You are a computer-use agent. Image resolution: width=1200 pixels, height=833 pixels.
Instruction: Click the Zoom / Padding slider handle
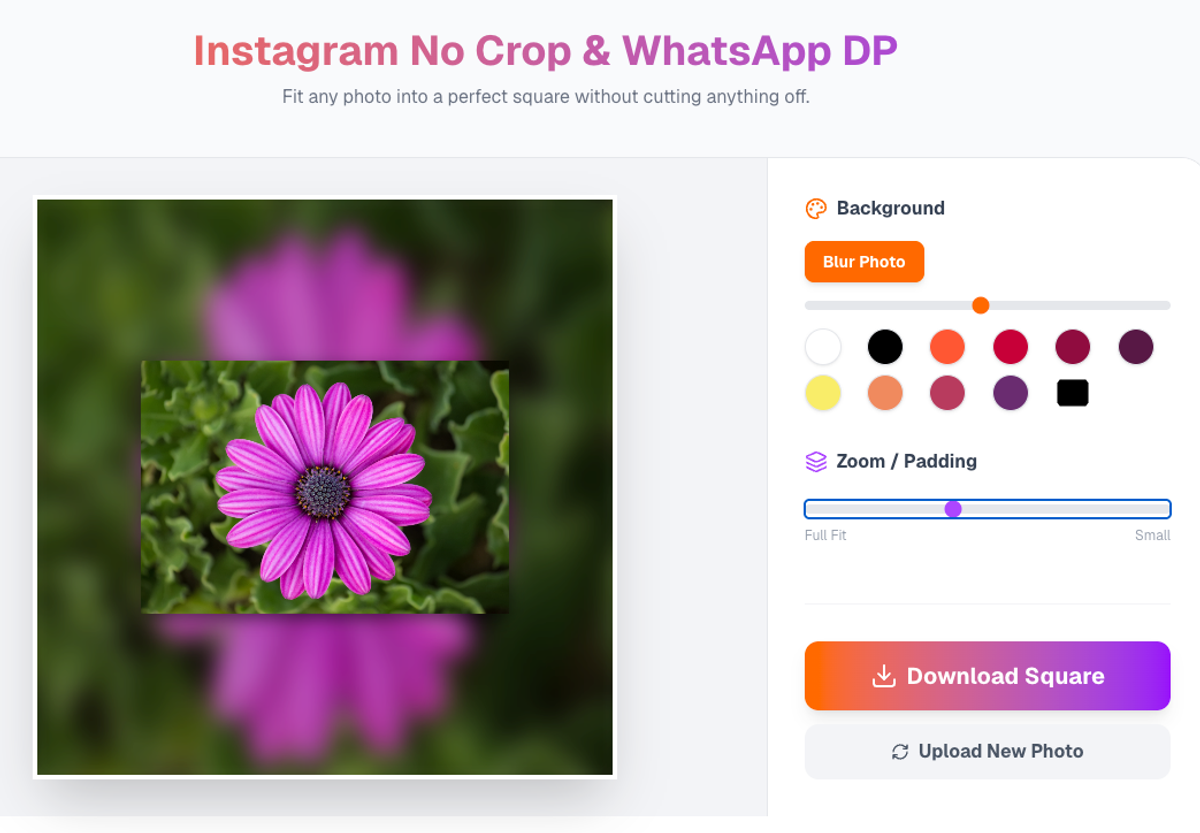(953, 509)
